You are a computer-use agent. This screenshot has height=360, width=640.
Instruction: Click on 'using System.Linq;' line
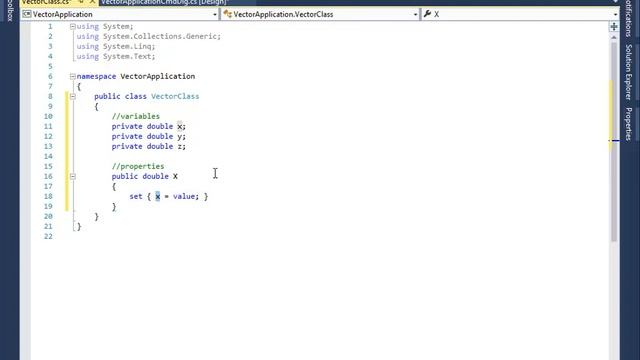[x=116, y=47]
